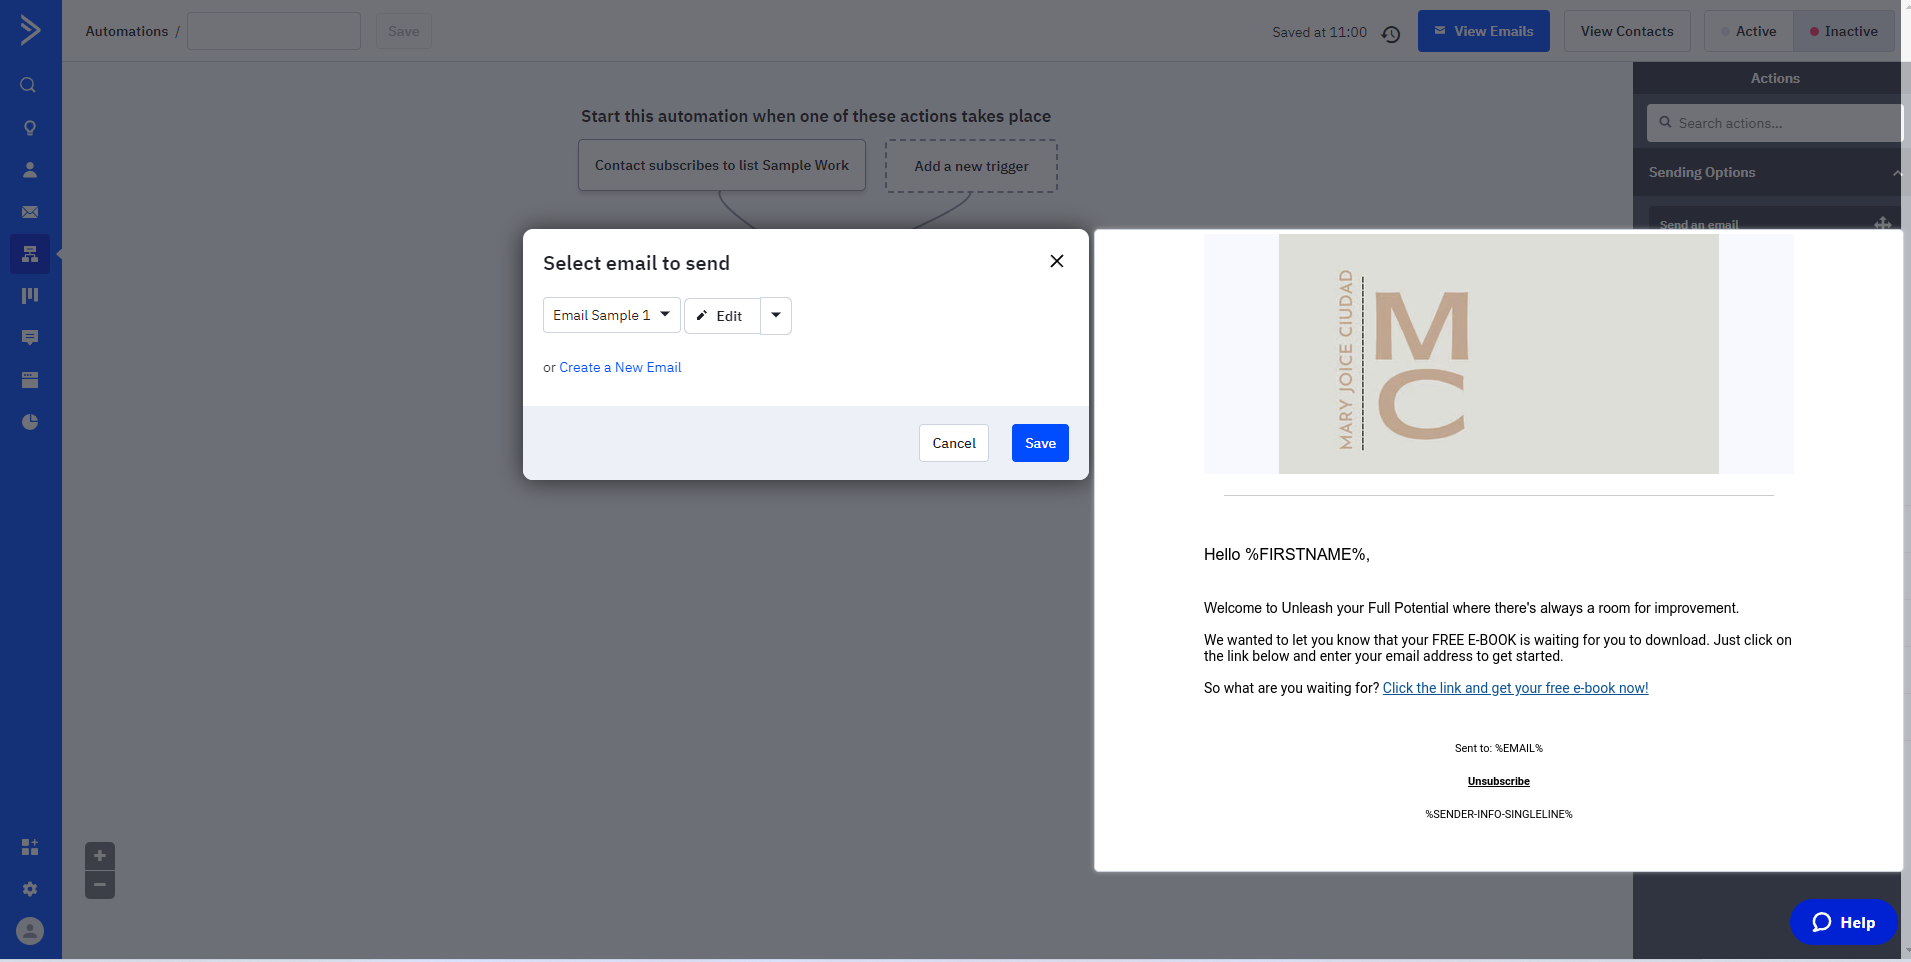Click the ActiveCampaign logo icon

pyautogui.click(x=30, y=30)
